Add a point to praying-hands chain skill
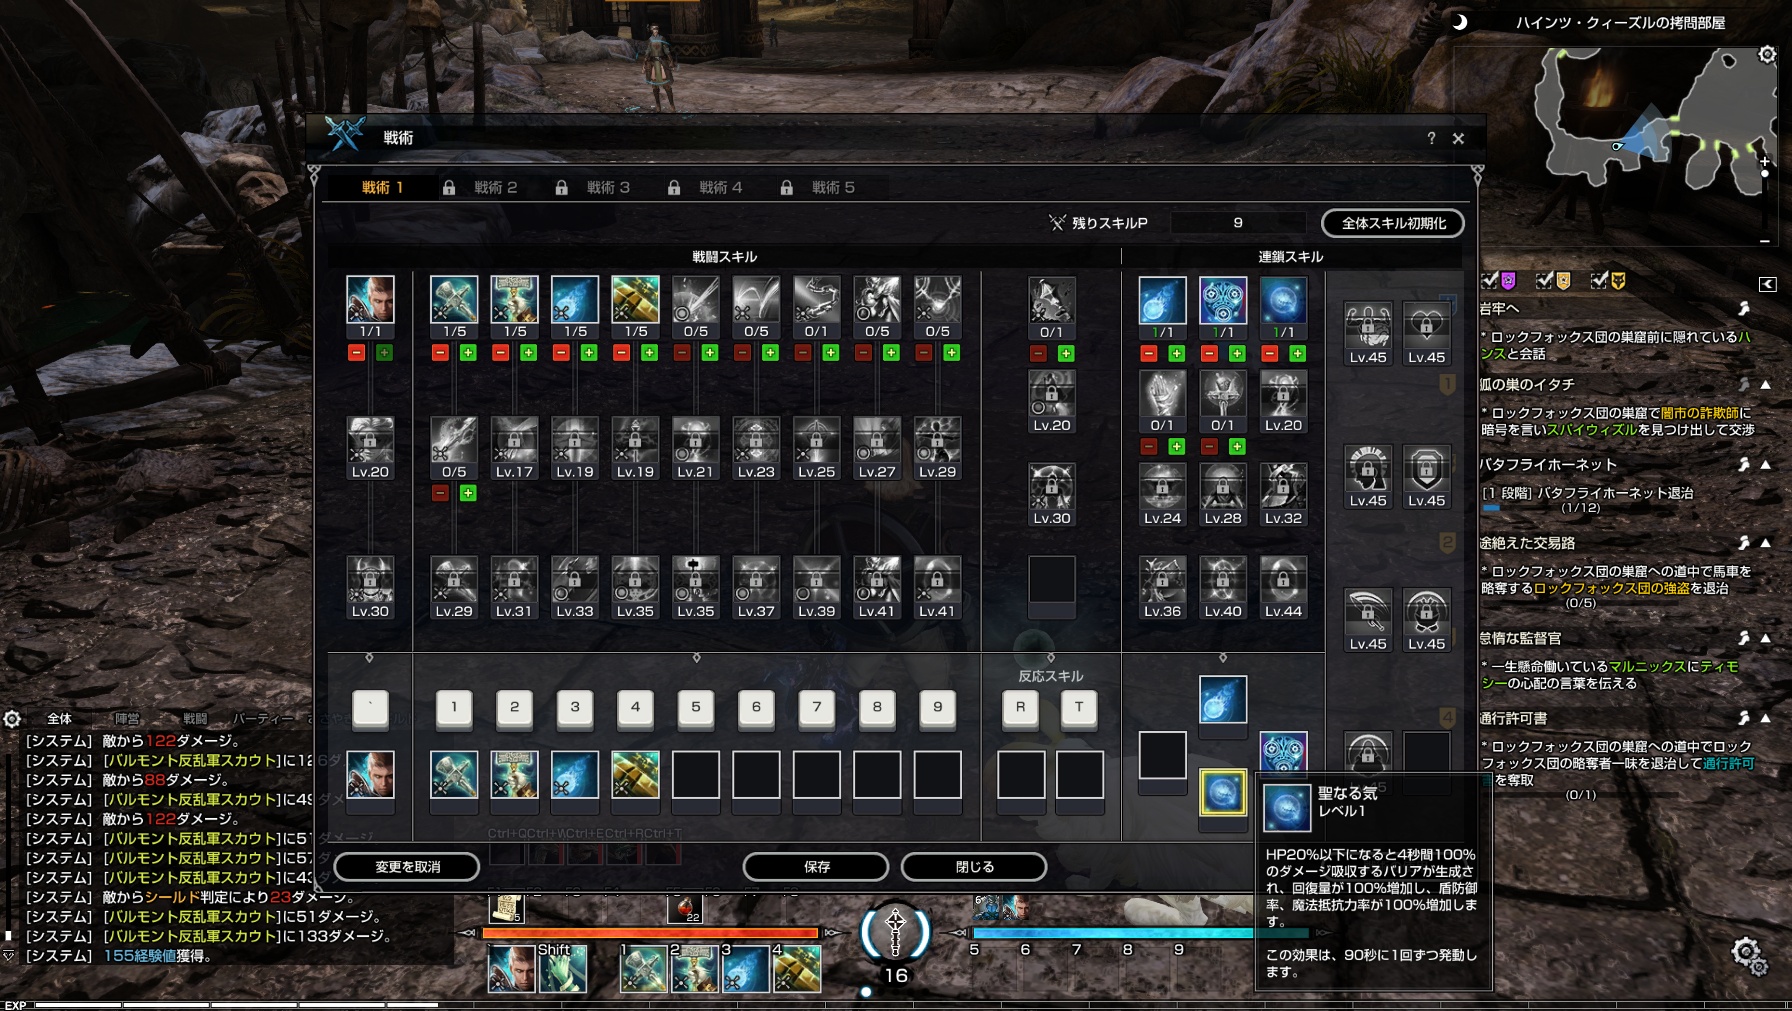Image resolution: width=1792 pixels, height=1011 pixels. (x=1176, y=446)
